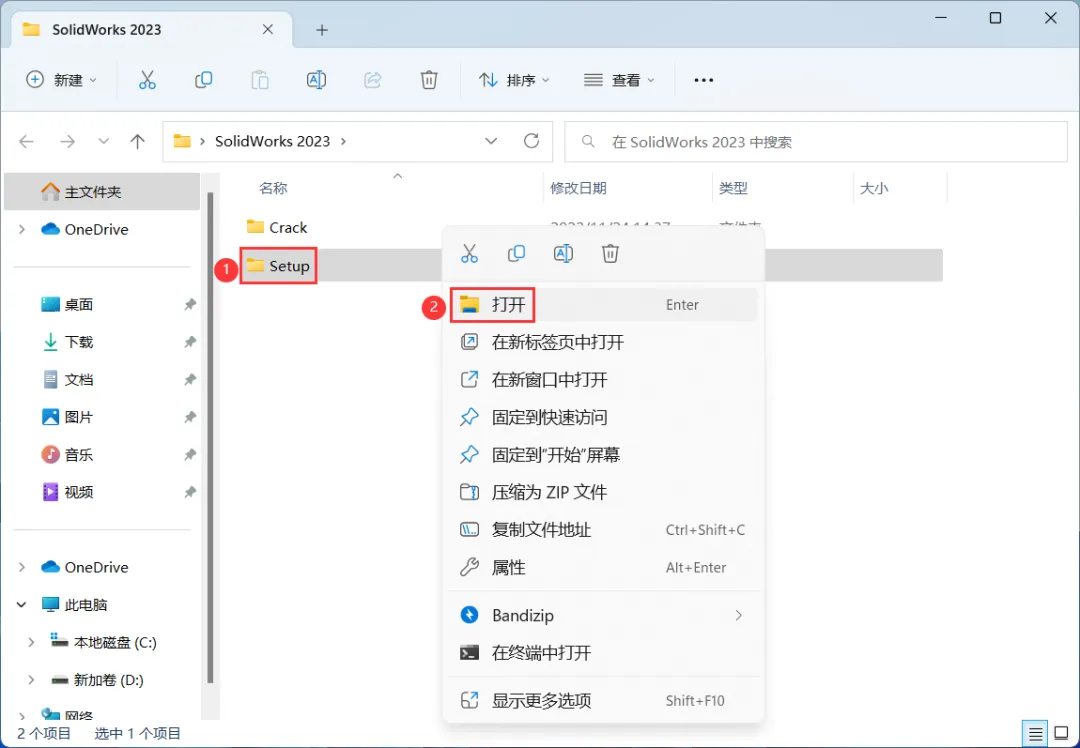Choose 固定到快速访问 from context menu
Viewport: 1080px width, 748px height.
coord(604,417)
